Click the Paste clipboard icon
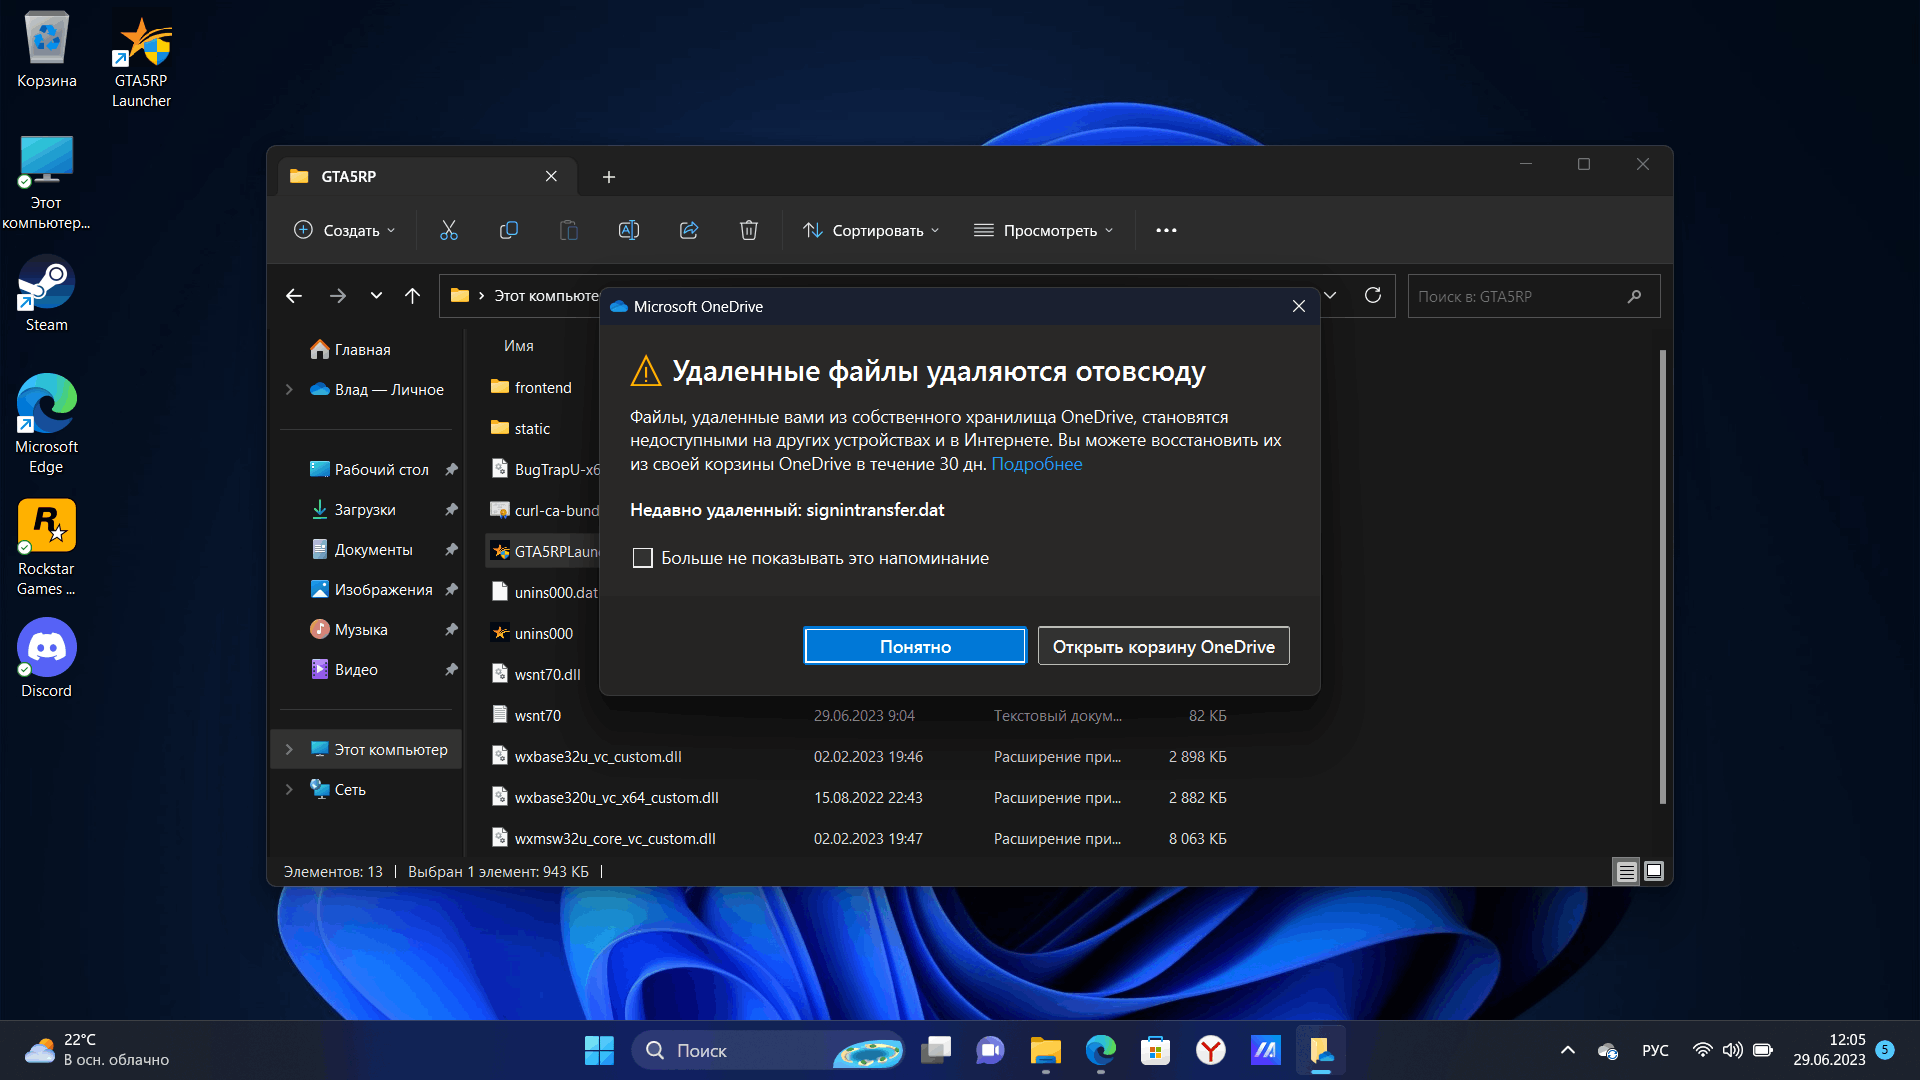The height and width of the screenshot is (1080, 1920). coord(568,230)
